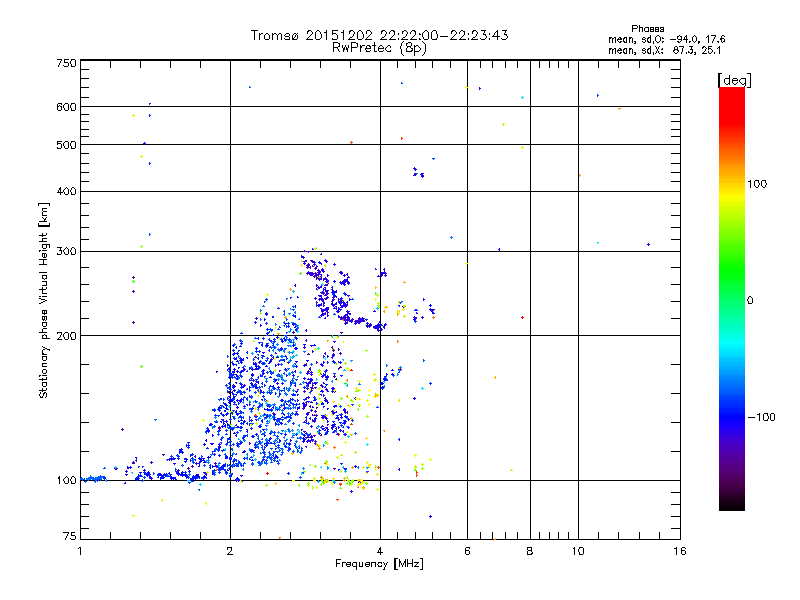Click the y-axis tick label '600'

click(x=66, y=107)
